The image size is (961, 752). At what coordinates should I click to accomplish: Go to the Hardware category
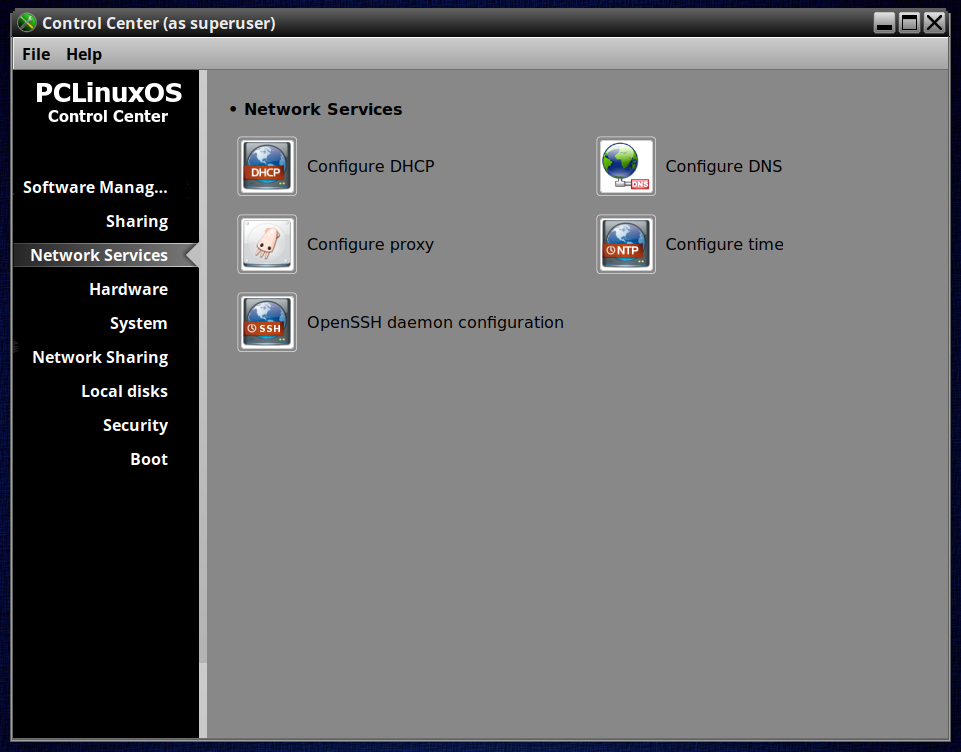coord(128,289)
